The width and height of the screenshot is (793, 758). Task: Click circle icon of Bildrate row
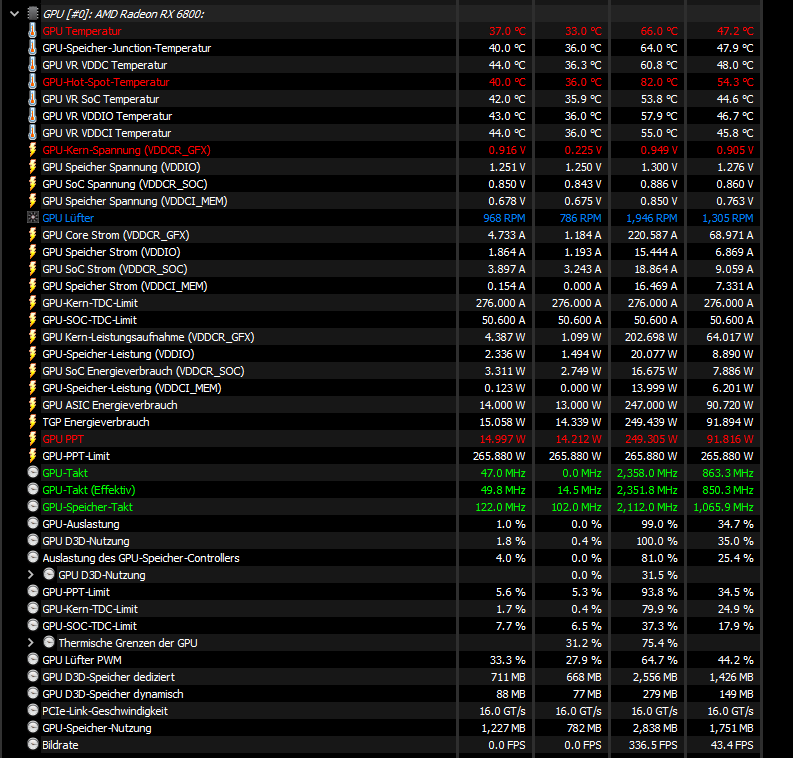click(33, 744)
